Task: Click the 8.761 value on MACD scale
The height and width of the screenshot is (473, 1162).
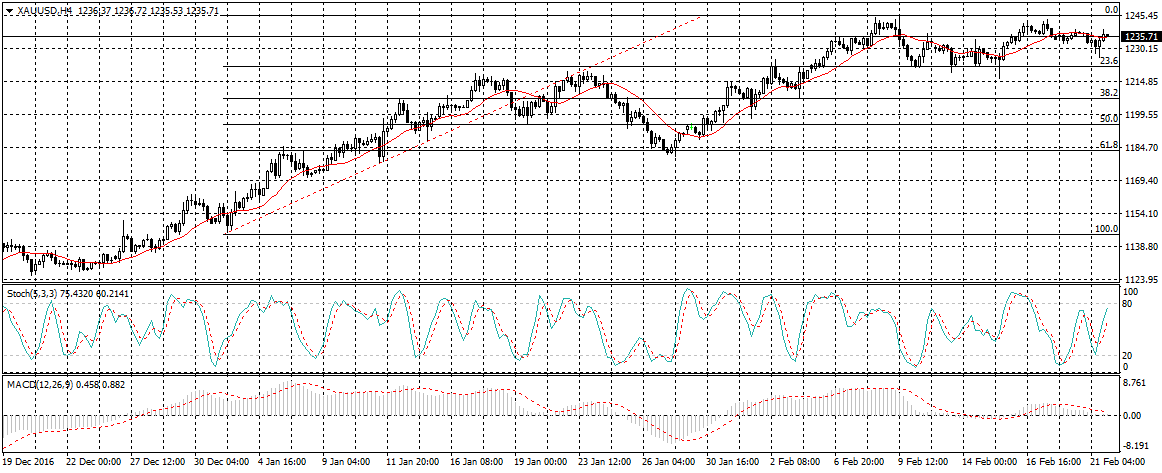Action: click(x=1134, y=383)
